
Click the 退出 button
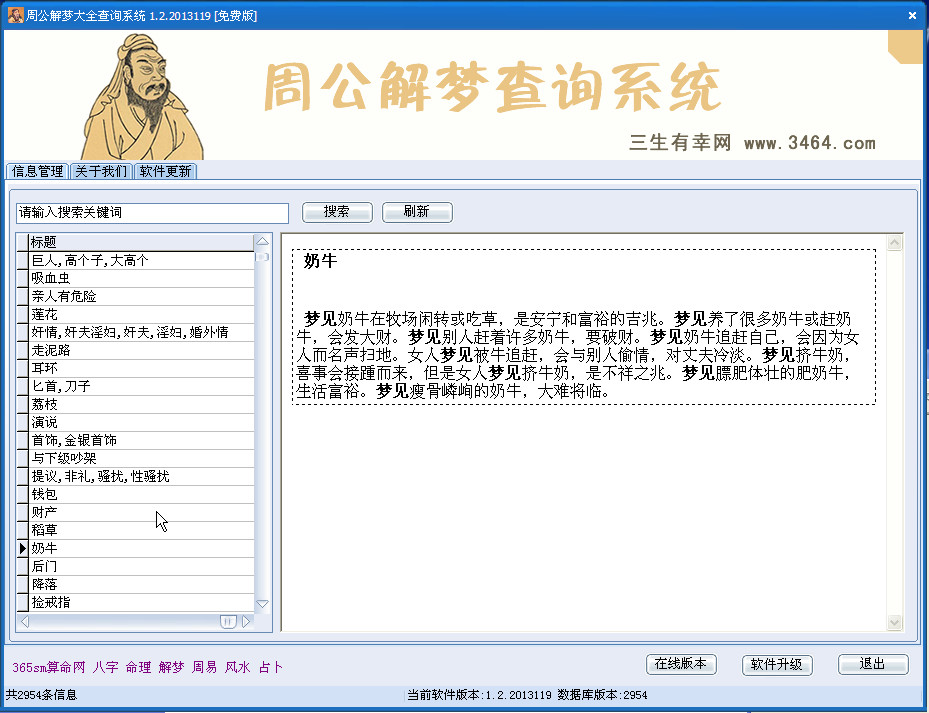click(873, 664)
